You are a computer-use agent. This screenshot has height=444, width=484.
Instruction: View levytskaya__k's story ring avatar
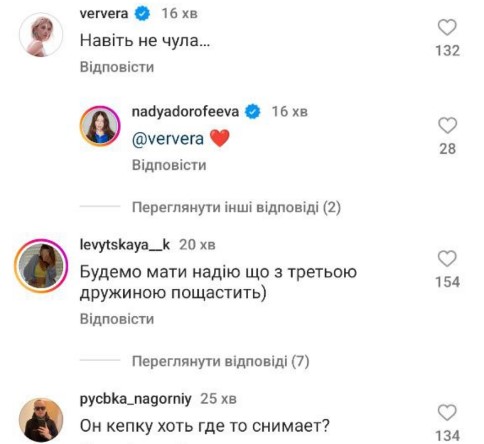click(x=41, y=266)
